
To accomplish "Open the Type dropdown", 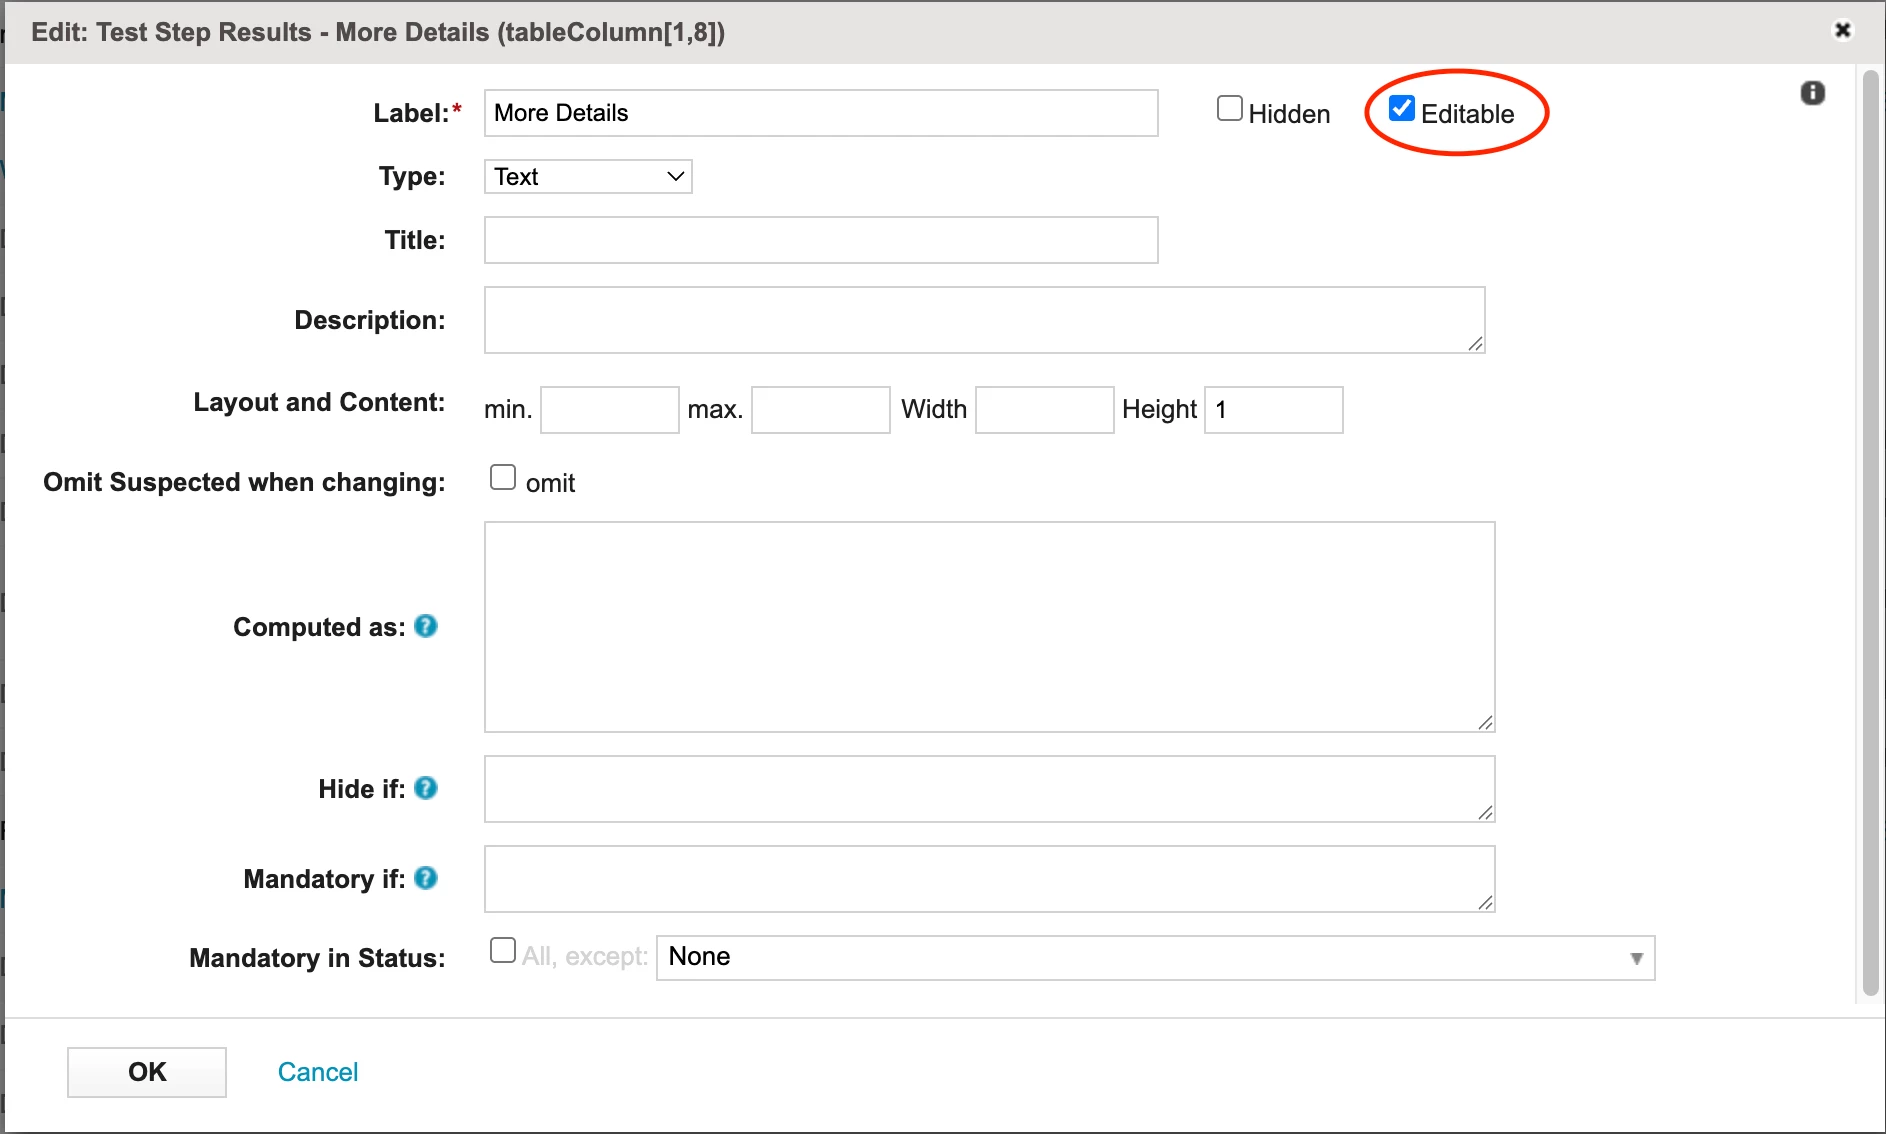I will (x=588, y=177).
